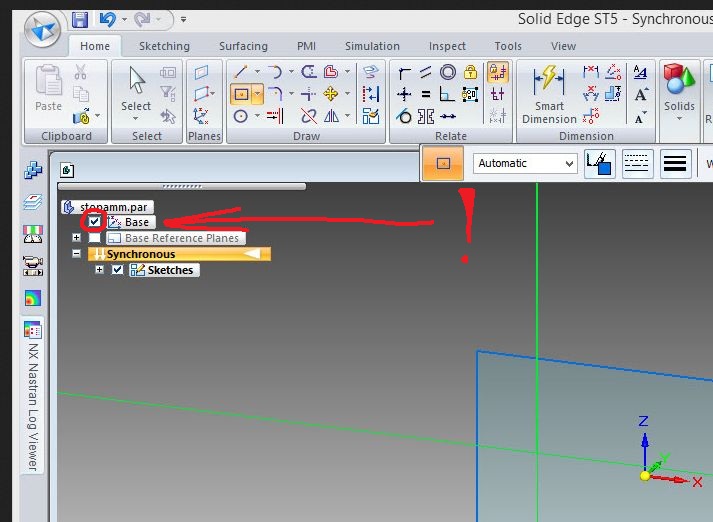Toggle the Base Reference Planes checkbox
This screenshot has height=522, width=713.
(x=95, y=238)
